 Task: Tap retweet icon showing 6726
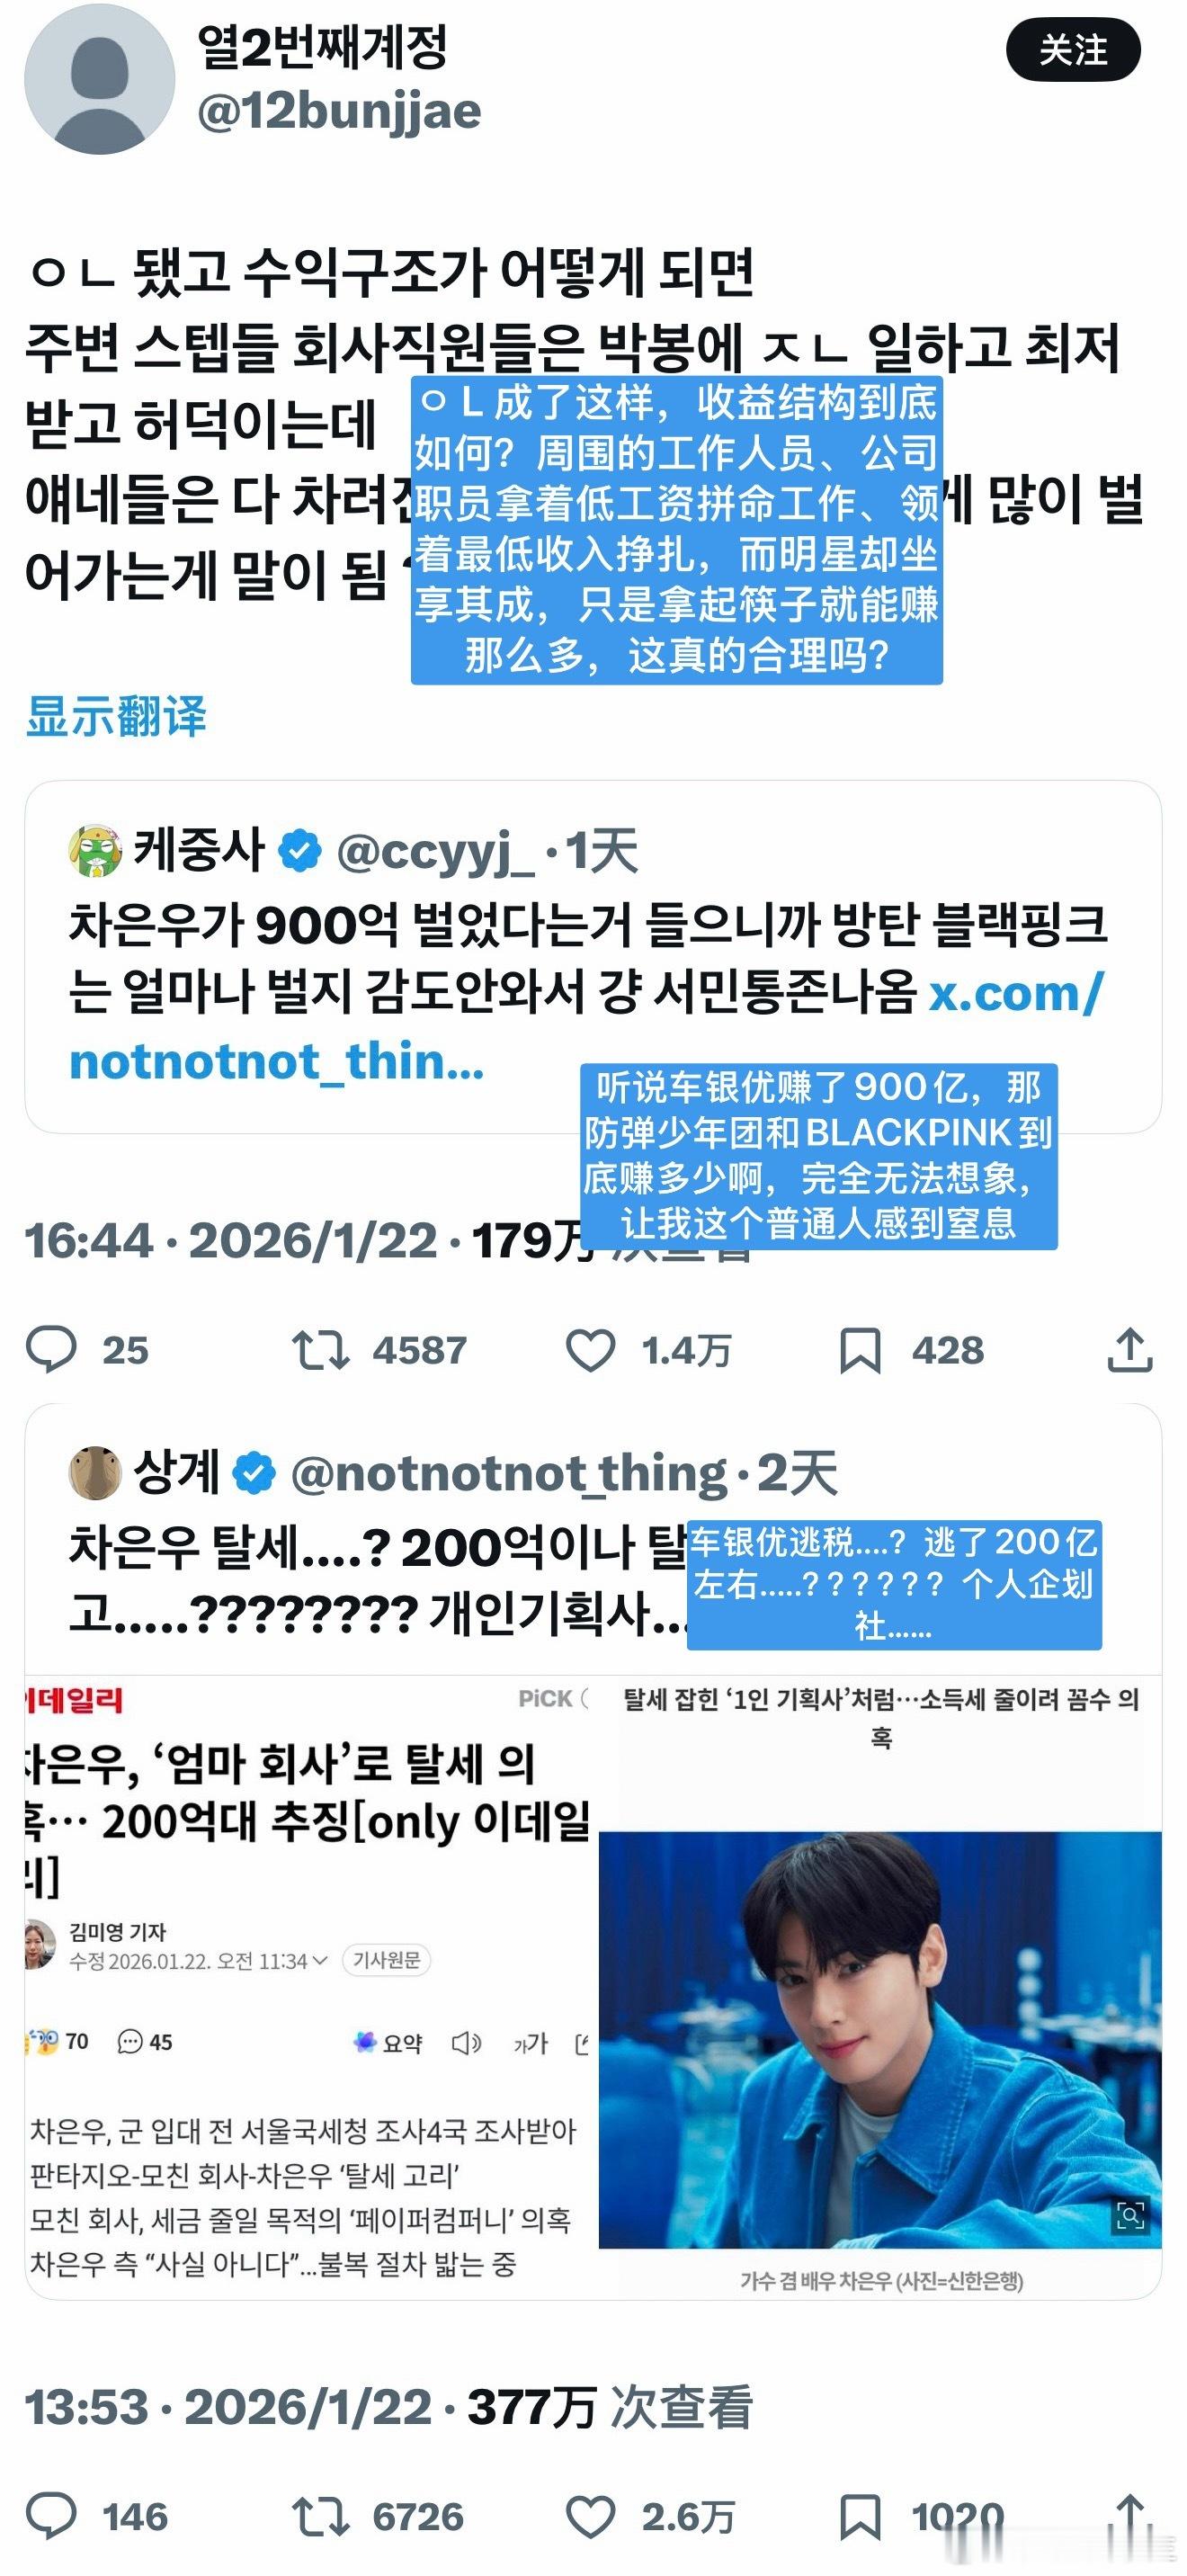[320, 2515]
